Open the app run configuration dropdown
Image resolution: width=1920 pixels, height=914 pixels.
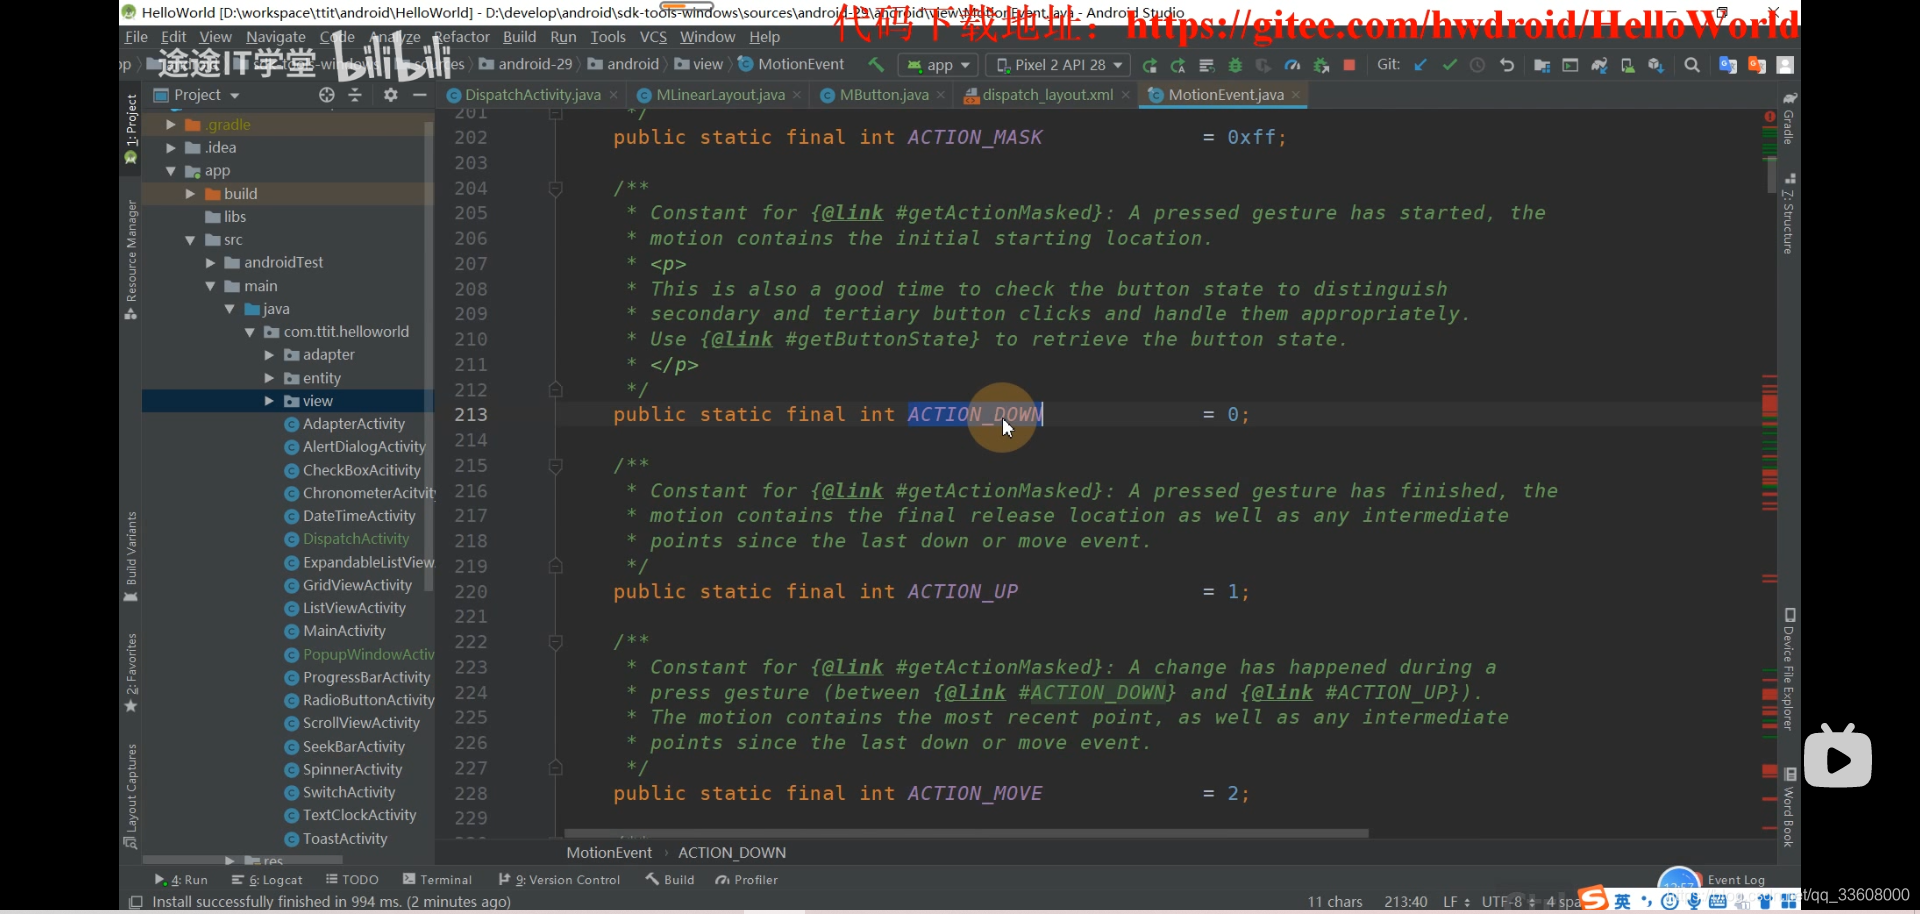coord(938,65)
